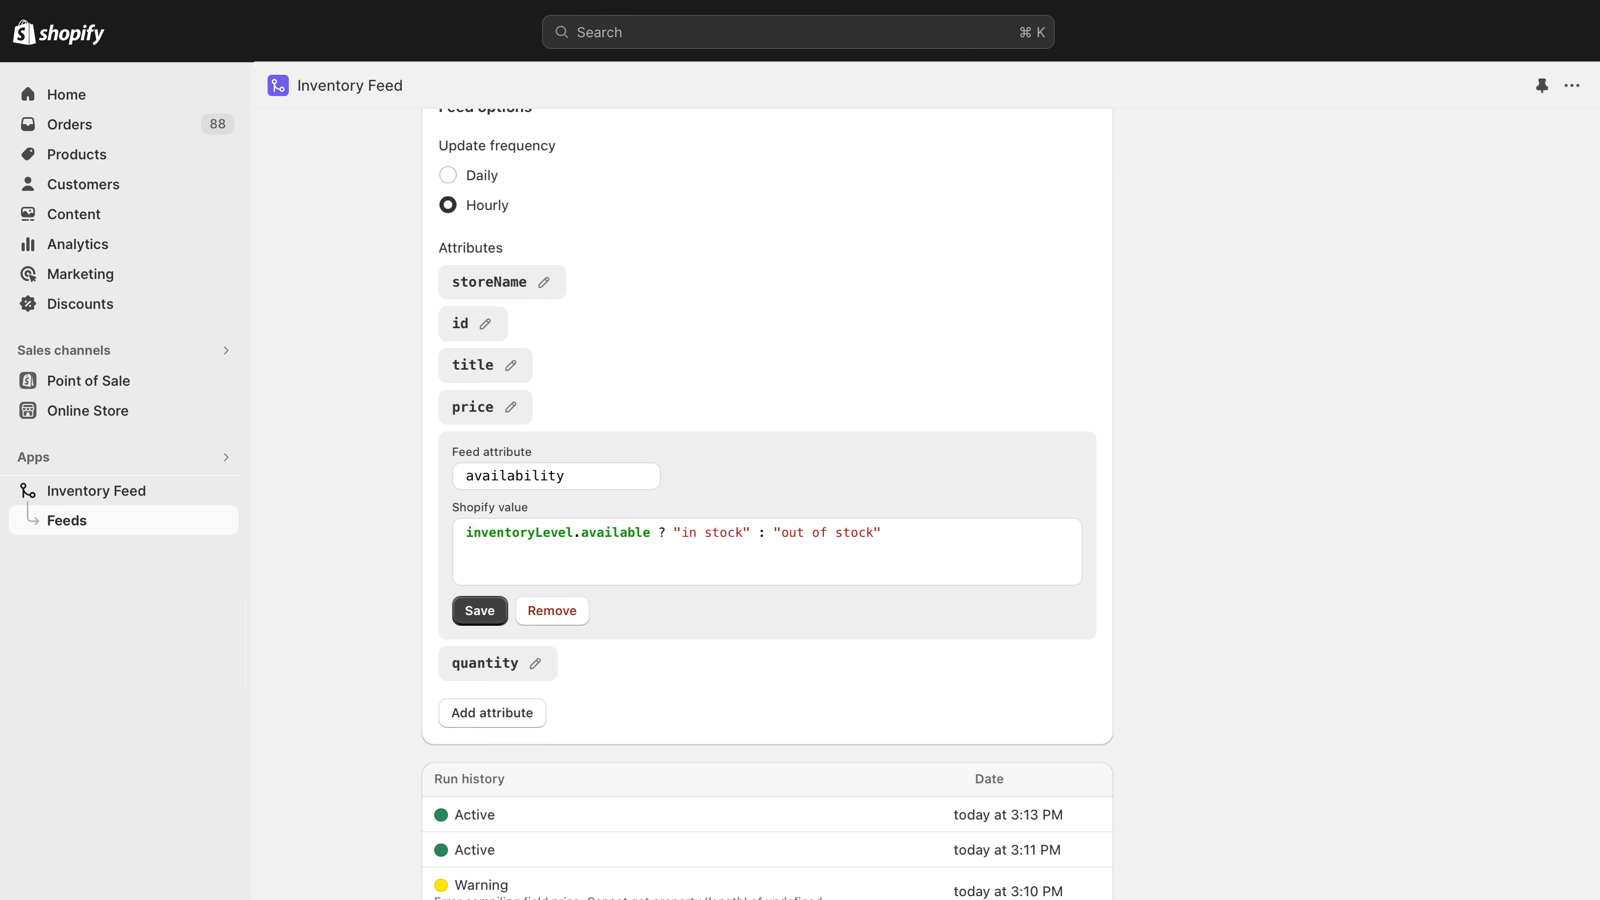The width and height of the screenshot is (1600, 900).
Task: Select the Online Store storefront icon
Action: [x=28, y=410]
